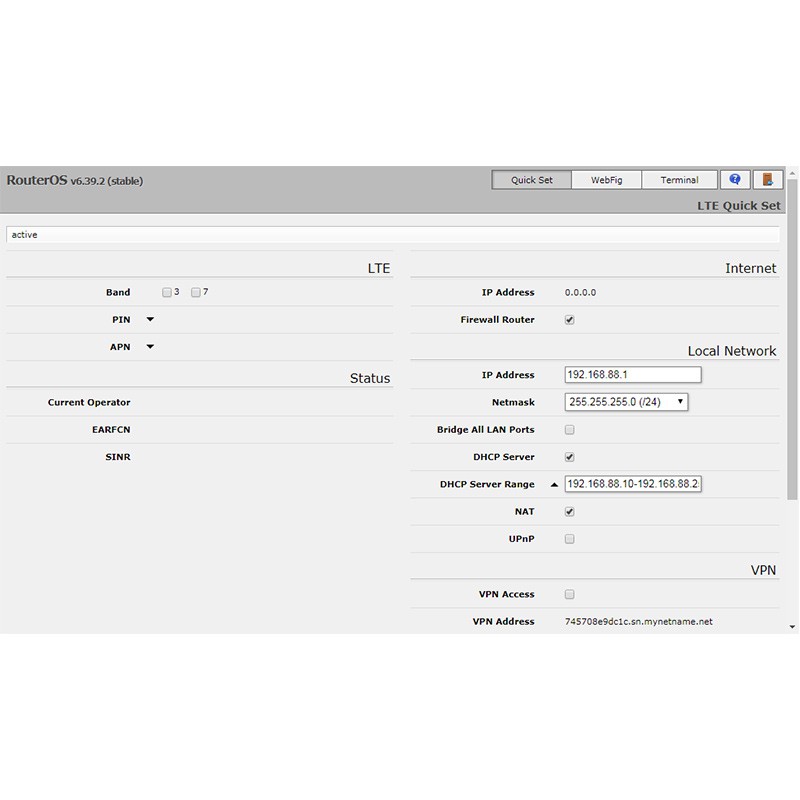This screenshot has width=800, height=800.
Task: Open the Terminal tab
Action: pyautogui.click(x=679, y=180)
